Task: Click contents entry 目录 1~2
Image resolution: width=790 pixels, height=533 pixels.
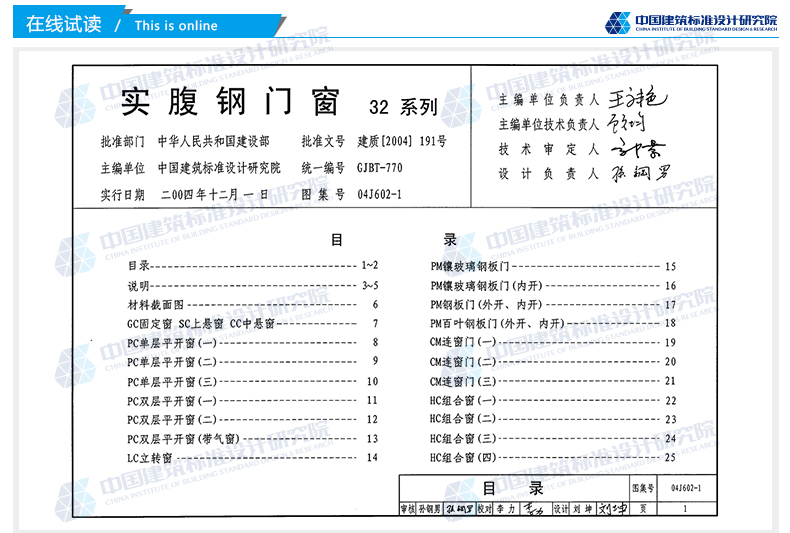Action: point(253,265)
